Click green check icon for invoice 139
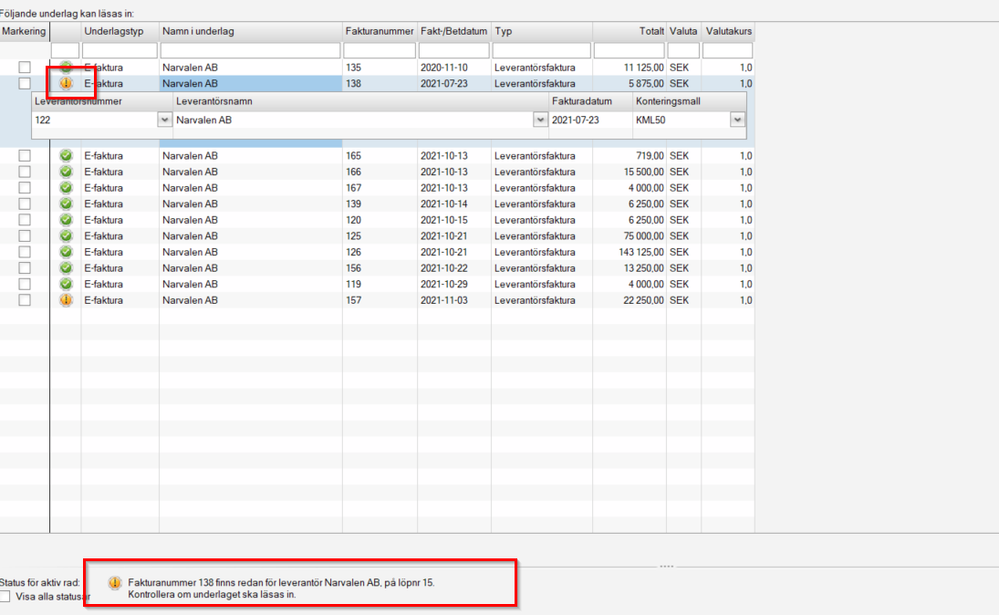 [x=66, y=204]
